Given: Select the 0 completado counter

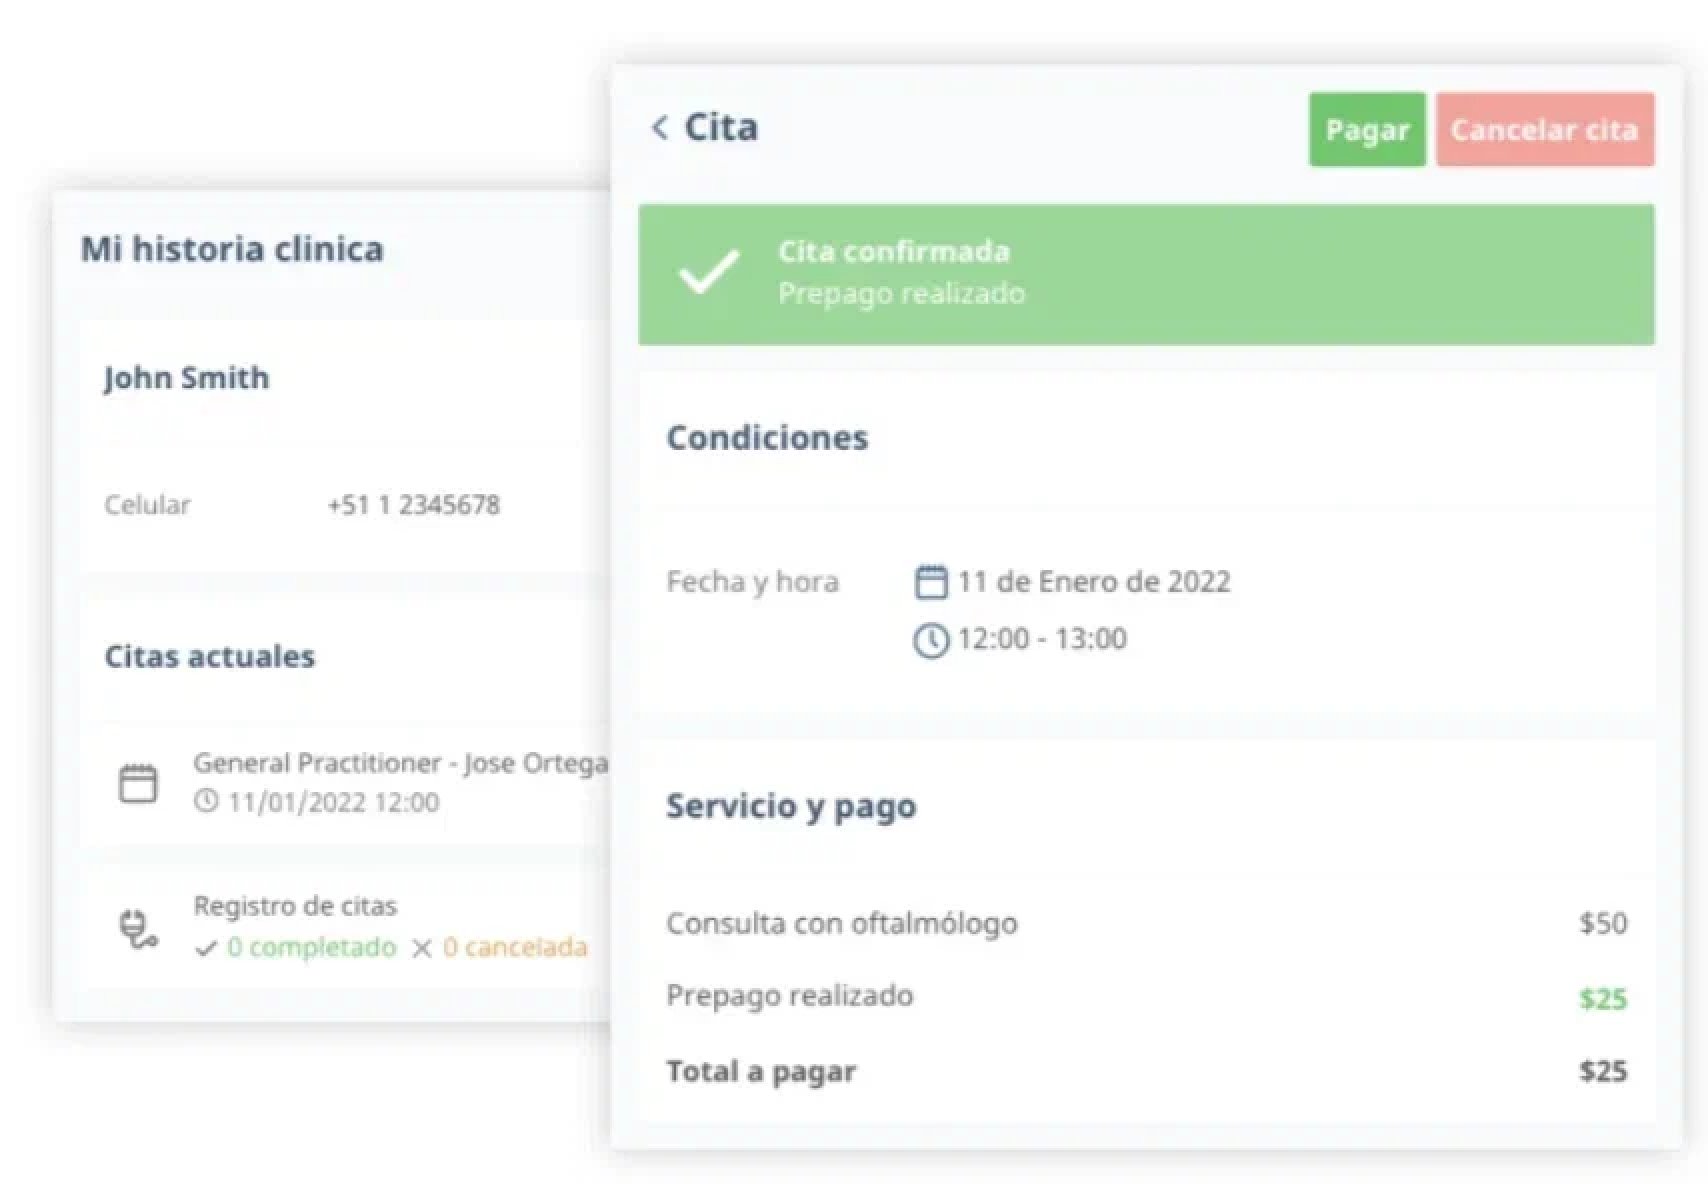Looking at the screenshot, I should (x=311, y=947).
